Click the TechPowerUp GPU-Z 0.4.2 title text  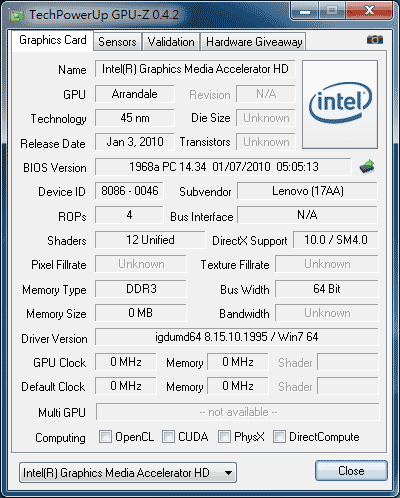click(104, 15)
